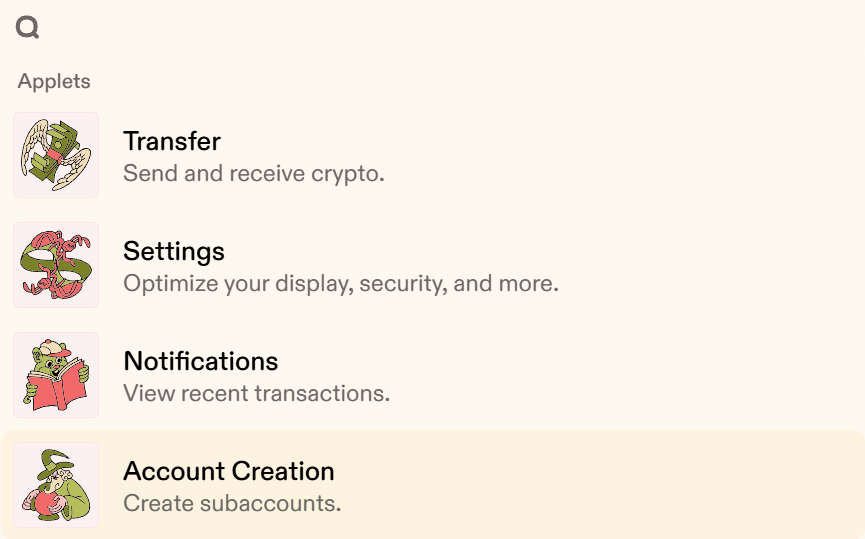Click the search magnifier icon
Image resolution: width=865 pixels, height=539 pixels.
coord(27,26)
